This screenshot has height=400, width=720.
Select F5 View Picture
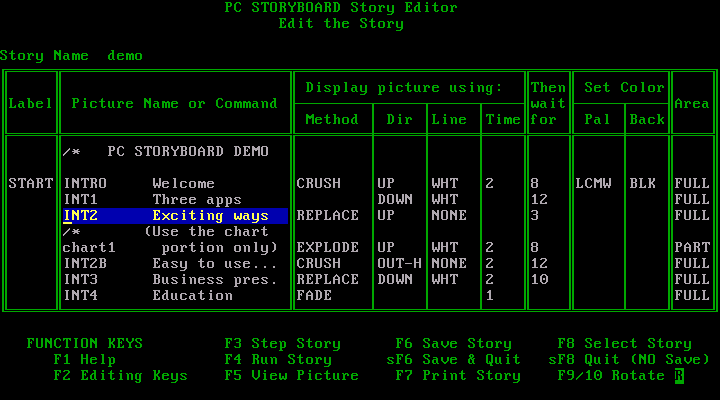[291, 376]
